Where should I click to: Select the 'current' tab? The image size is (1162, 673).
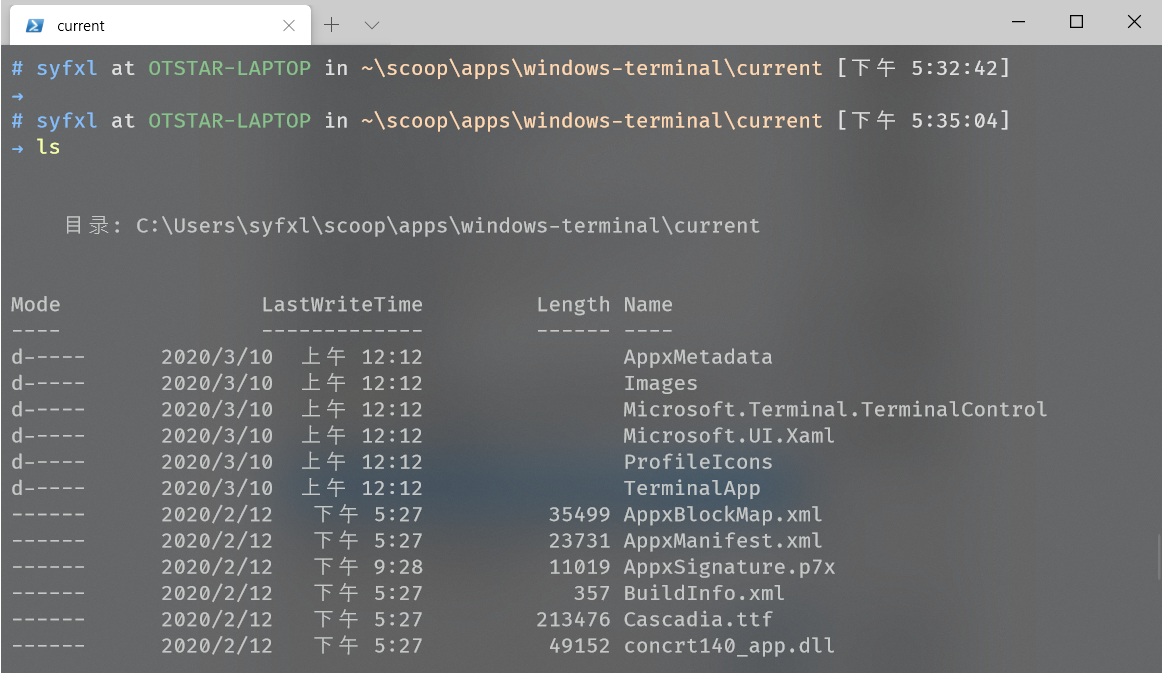tap(160, 25)
